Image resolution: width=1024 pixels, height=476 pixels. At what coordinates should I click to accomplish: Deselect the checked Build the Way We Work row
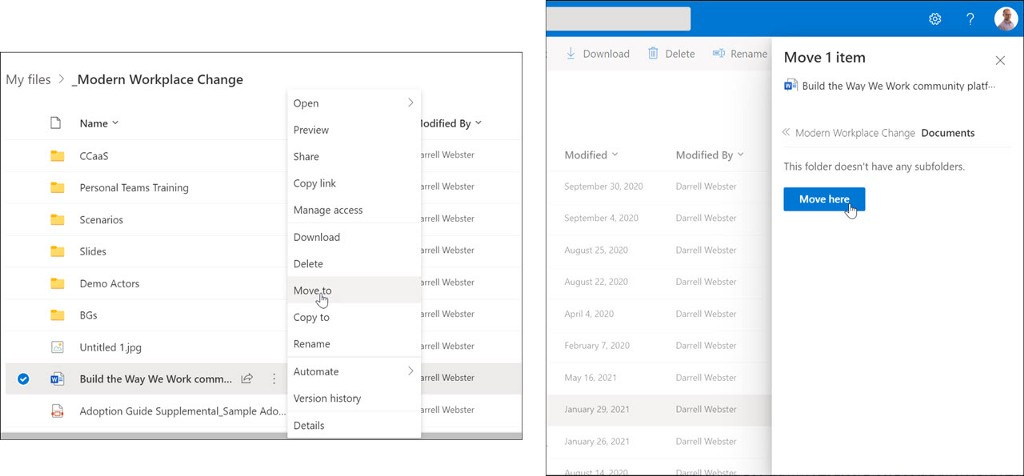point(24,379)
